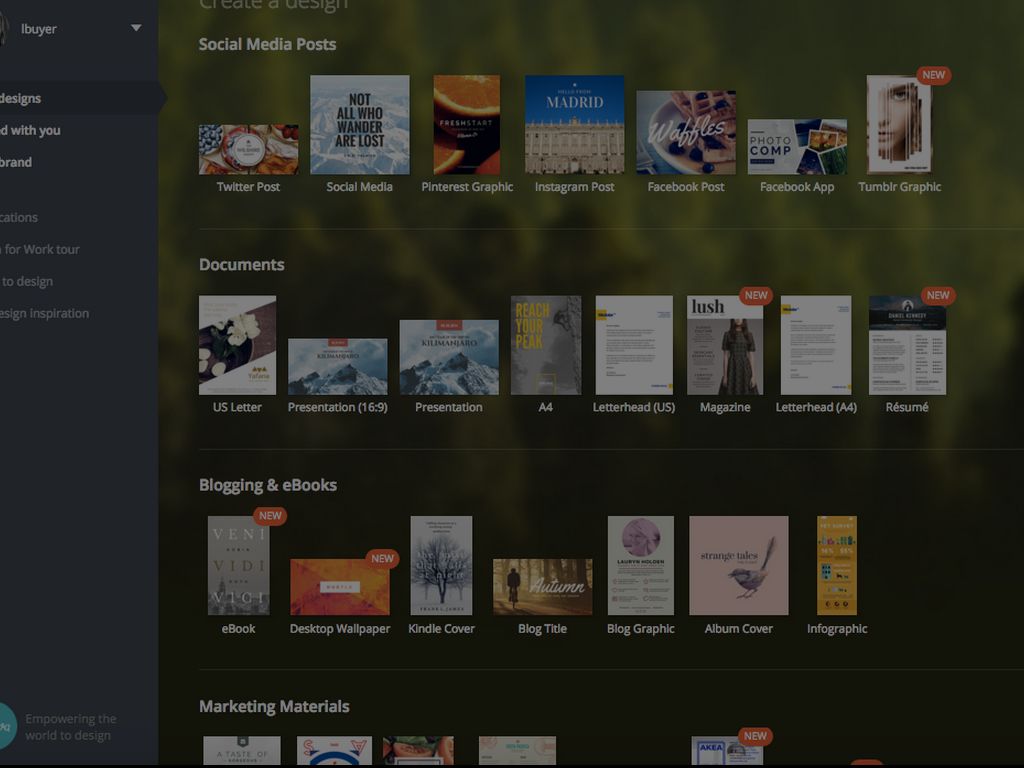Screen dimensions: 1024x768
Task: Click the Album Cover bird thumbnail
Action: (x=738, y=566)
